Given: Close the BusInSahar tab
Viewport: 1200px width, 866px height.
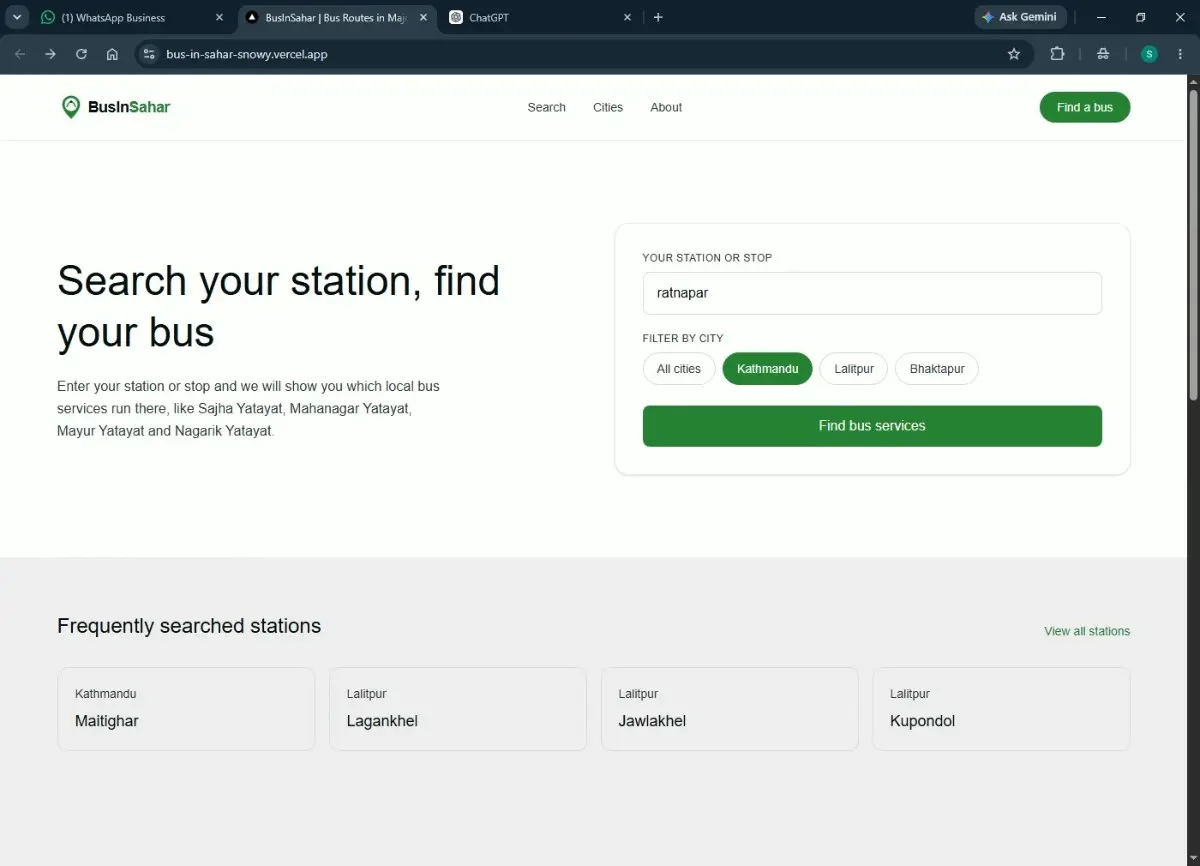Looking at the screenshot, I should [x=423, y=18].
